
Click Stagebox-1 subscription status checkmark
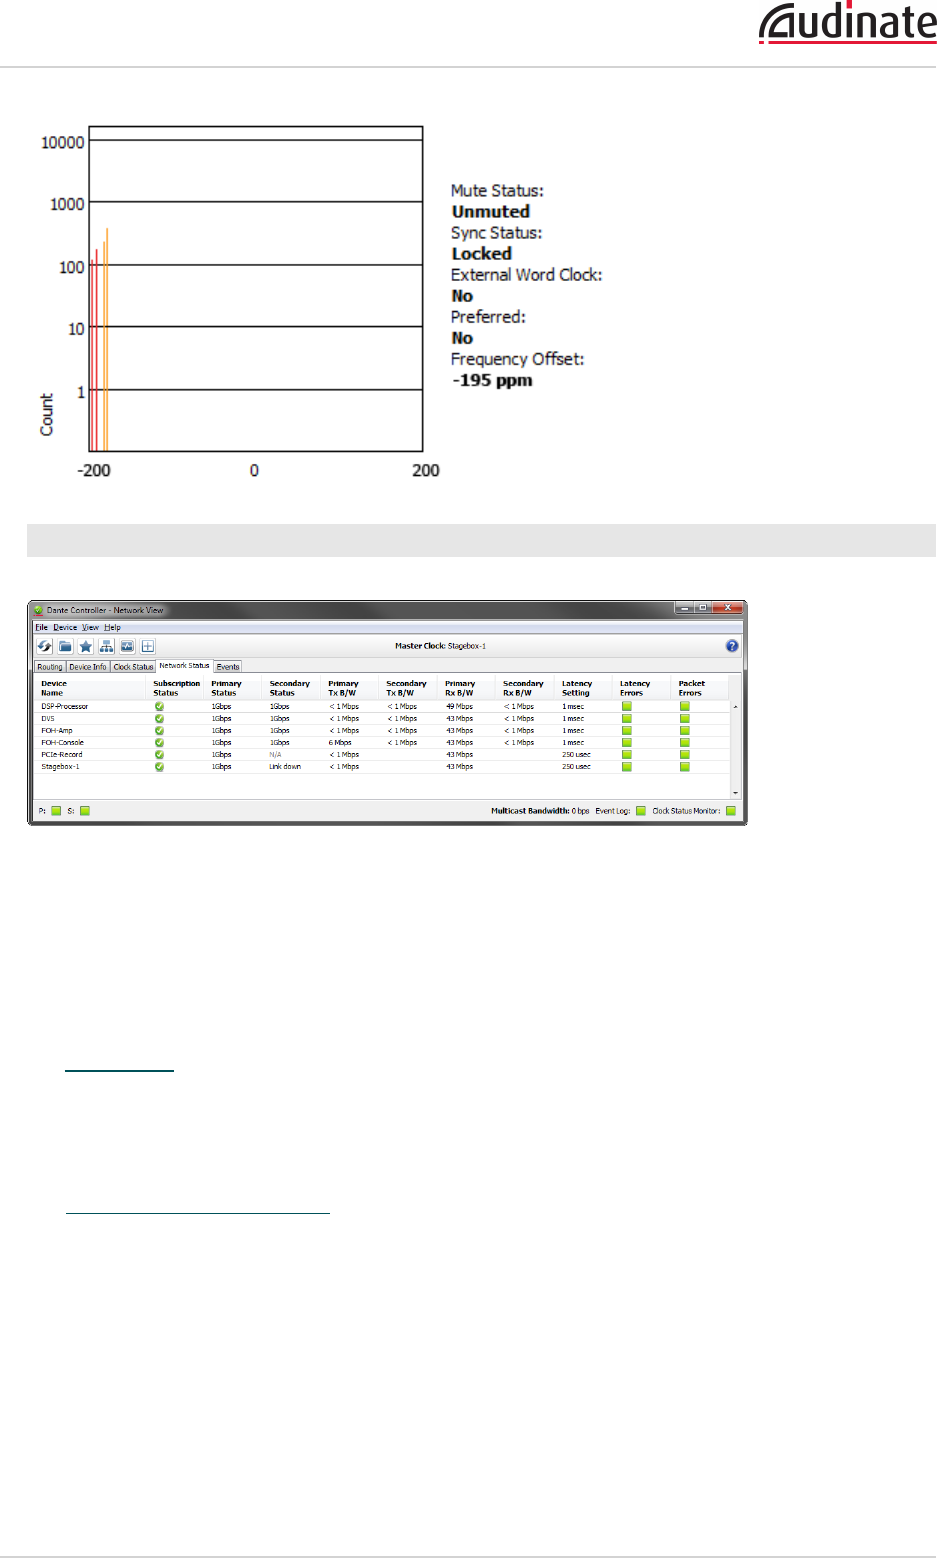[159, 766]
